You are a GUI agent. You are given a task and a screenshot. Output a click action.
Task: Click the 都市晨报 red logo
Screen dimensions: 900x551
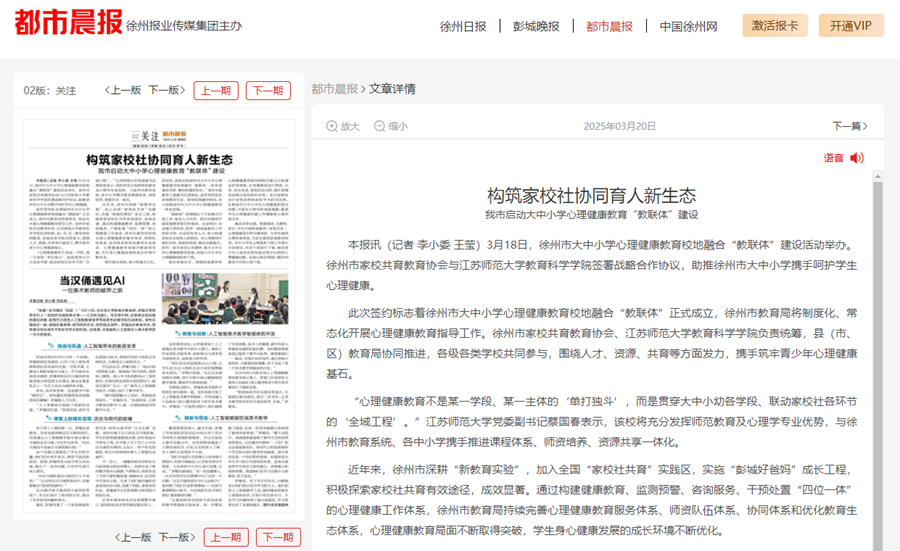[x=67, y=23]
